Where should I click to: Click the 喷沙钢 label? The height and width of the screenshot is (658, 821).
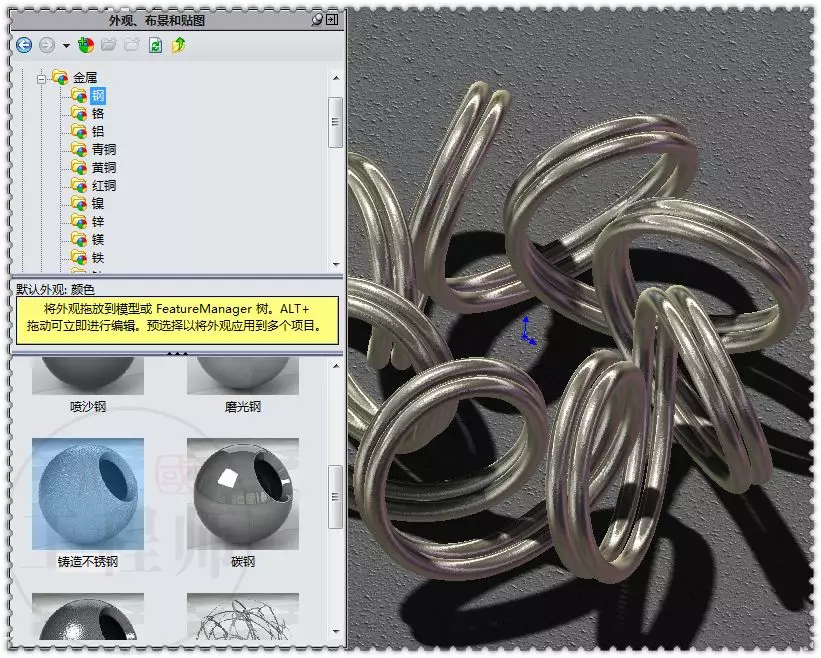click(x=88, y=407)
